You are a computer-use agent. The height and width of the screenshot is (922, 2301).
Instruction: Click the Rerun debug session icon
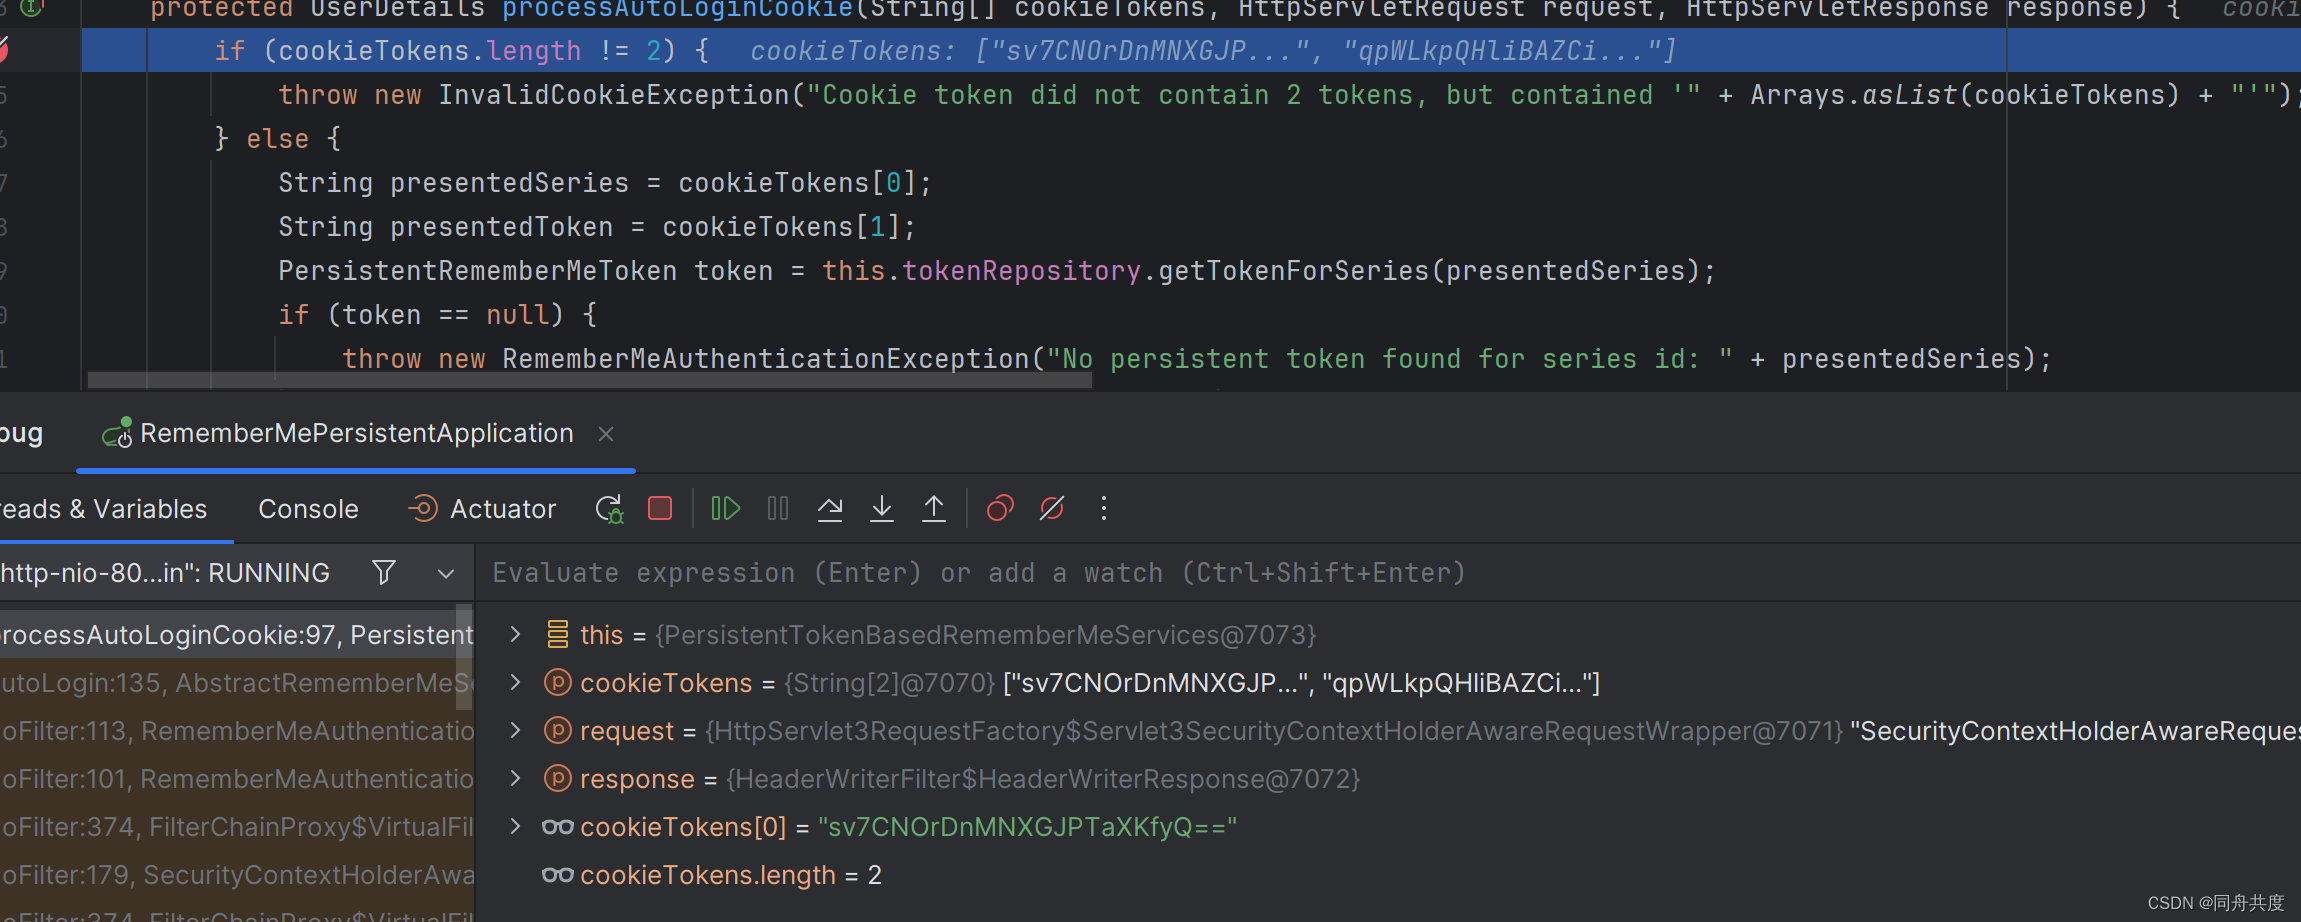(609, 509)
